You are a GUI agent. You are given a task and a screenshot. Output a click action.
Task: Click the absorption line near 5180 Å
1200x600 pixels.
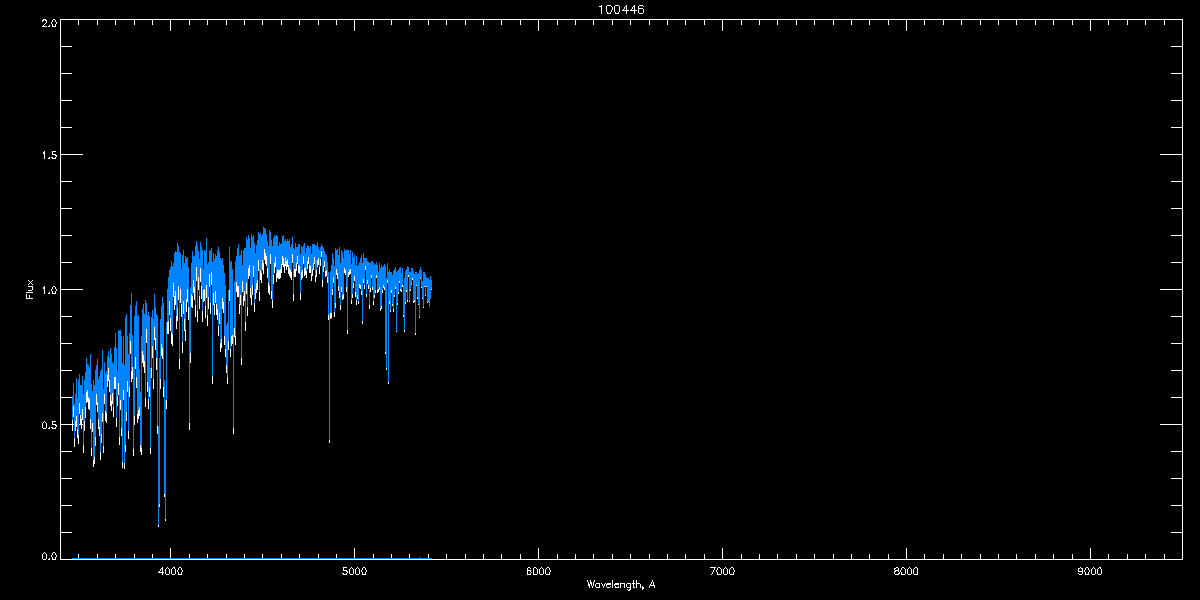tap(388, 378)
